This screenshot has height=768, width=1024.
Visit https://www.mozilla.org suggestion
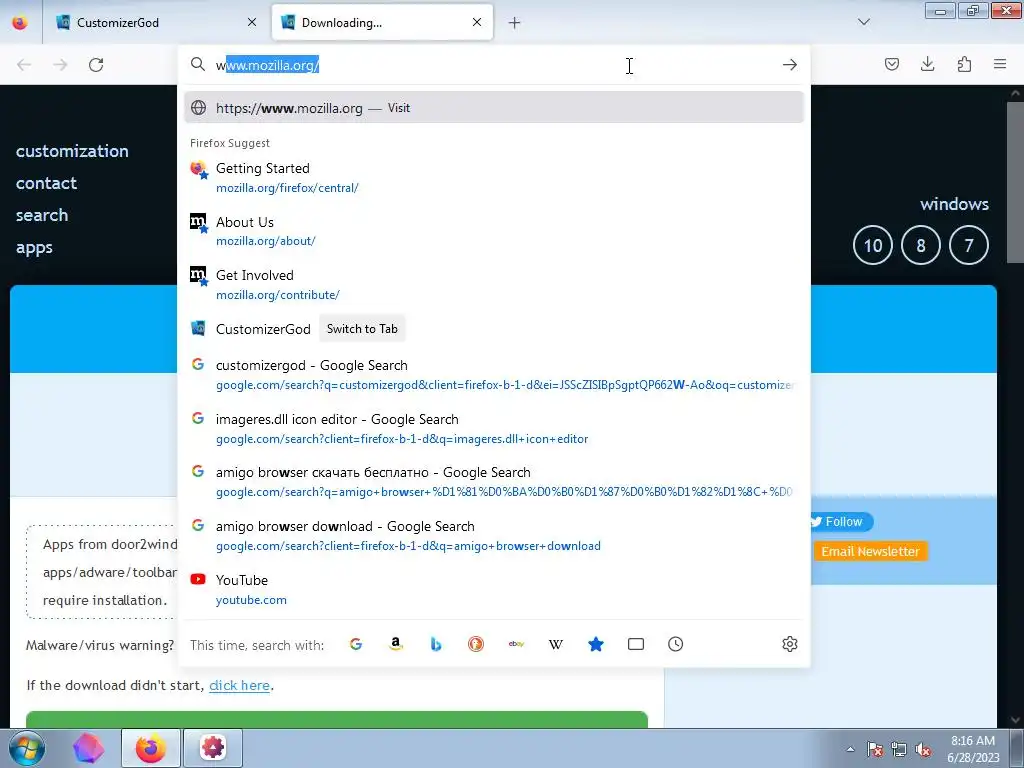(494, 108)
